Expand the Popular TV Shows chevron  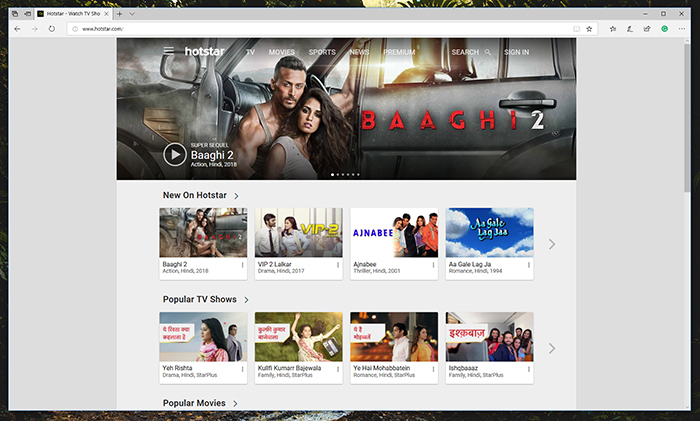[x=246, y=300]
